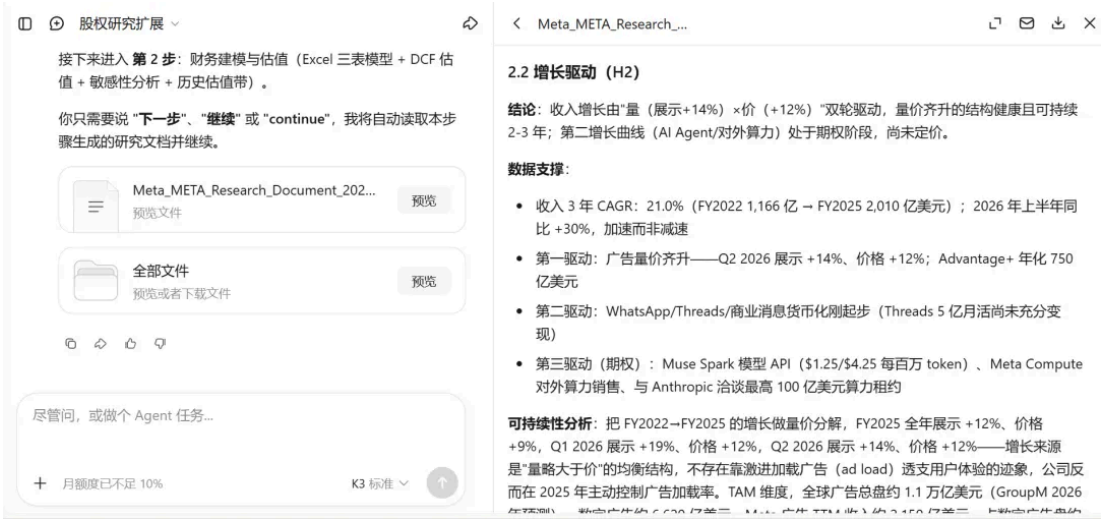Click the folder icon of 全部文件
The image size is (1102, 521).
point(96,280)
